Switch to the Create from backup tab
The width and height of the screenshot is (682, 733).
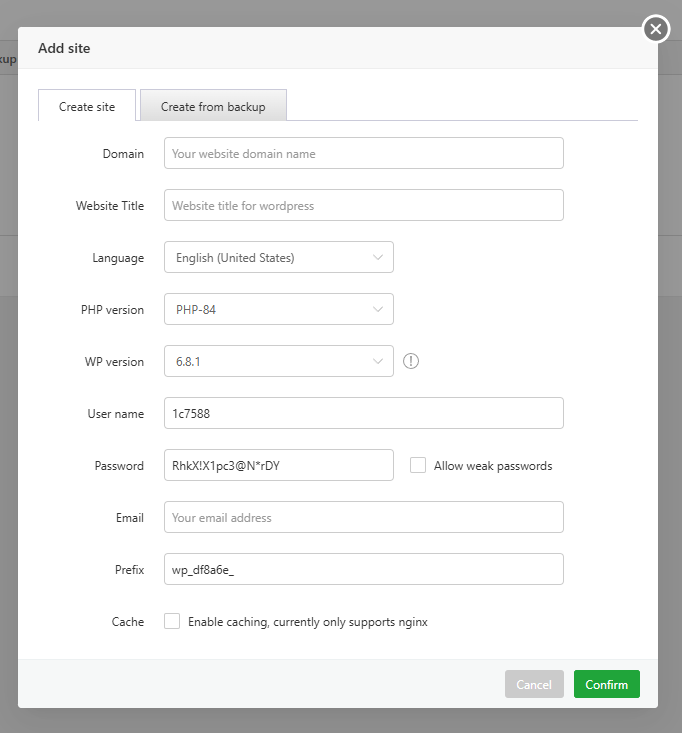(213, 106)
